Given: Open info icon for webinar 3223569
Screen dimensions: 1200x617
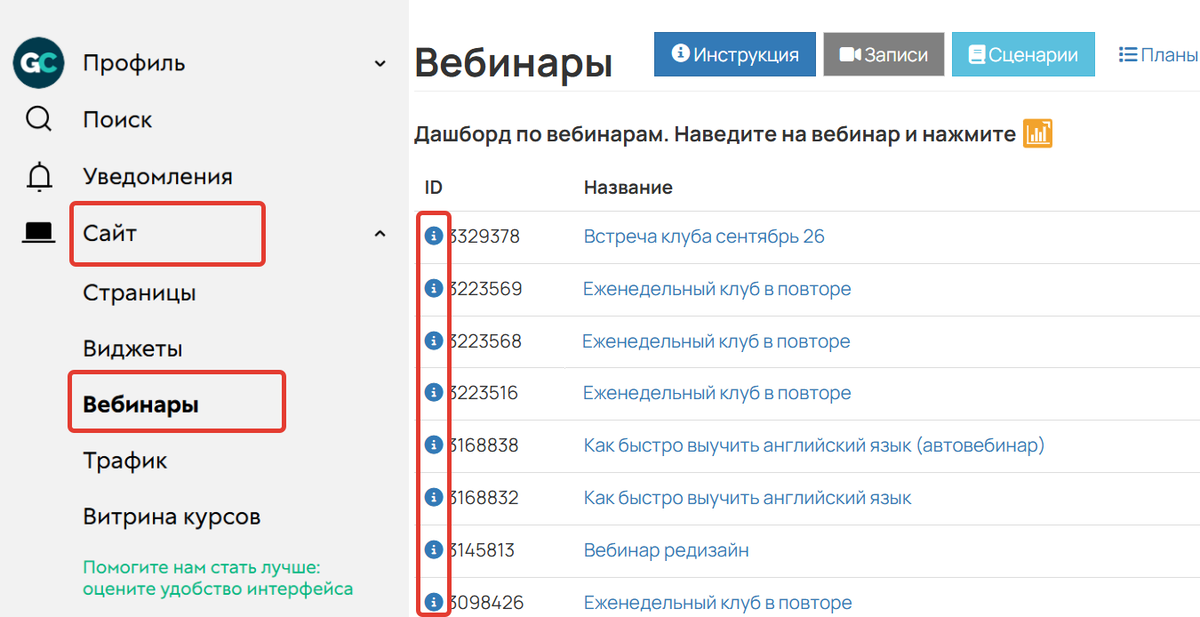Looking at the screenshot, I should tap(433, 288).
